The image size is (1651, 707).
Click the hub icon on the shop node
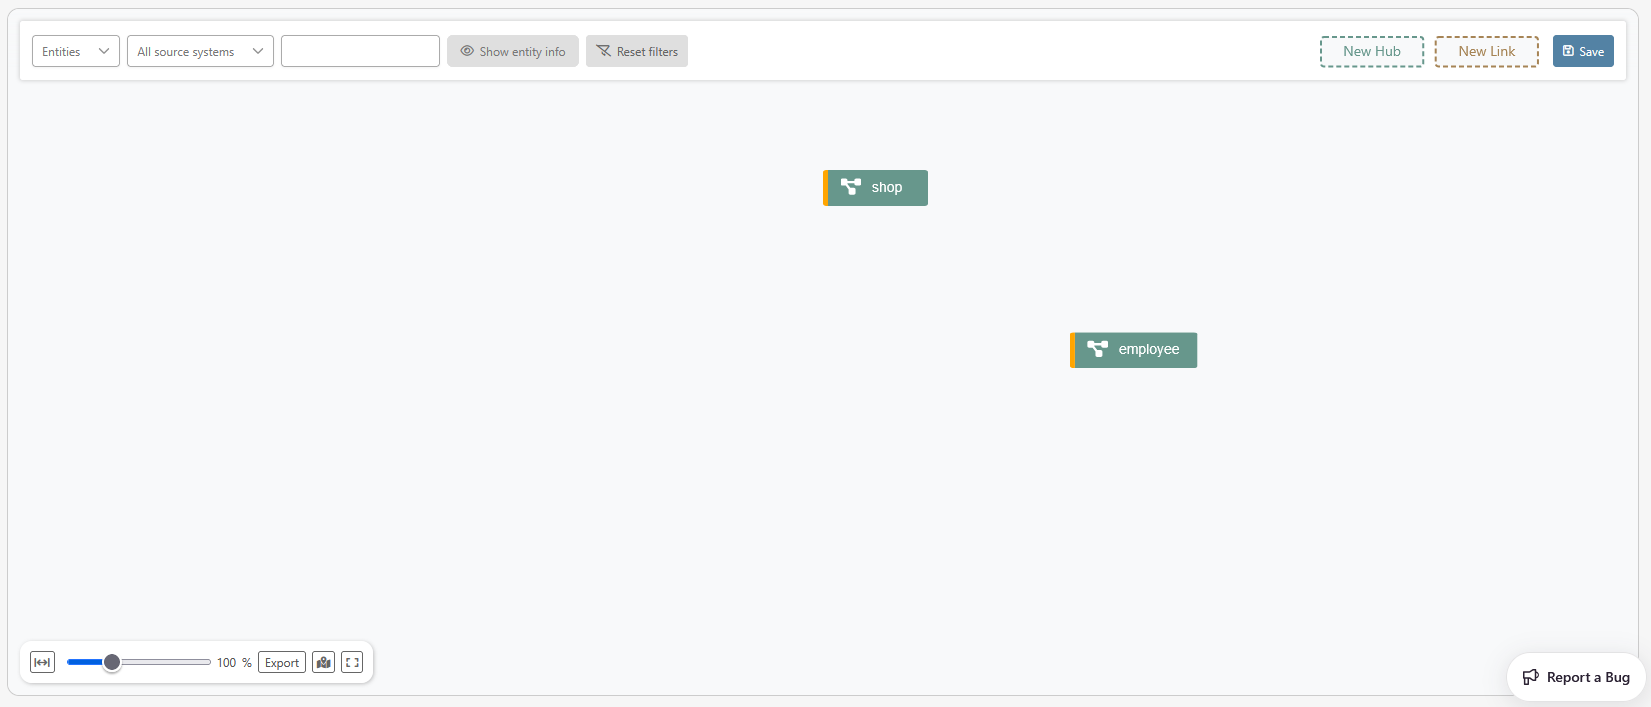pyautogui.click(x=851, y=187)
